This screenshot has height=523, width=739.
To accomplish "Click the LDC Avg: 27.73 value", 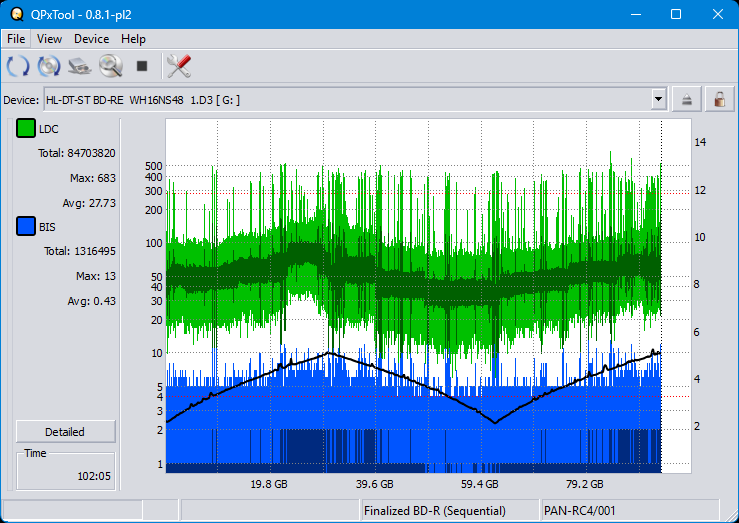I will pyautogui.click(x=89, y=203).
